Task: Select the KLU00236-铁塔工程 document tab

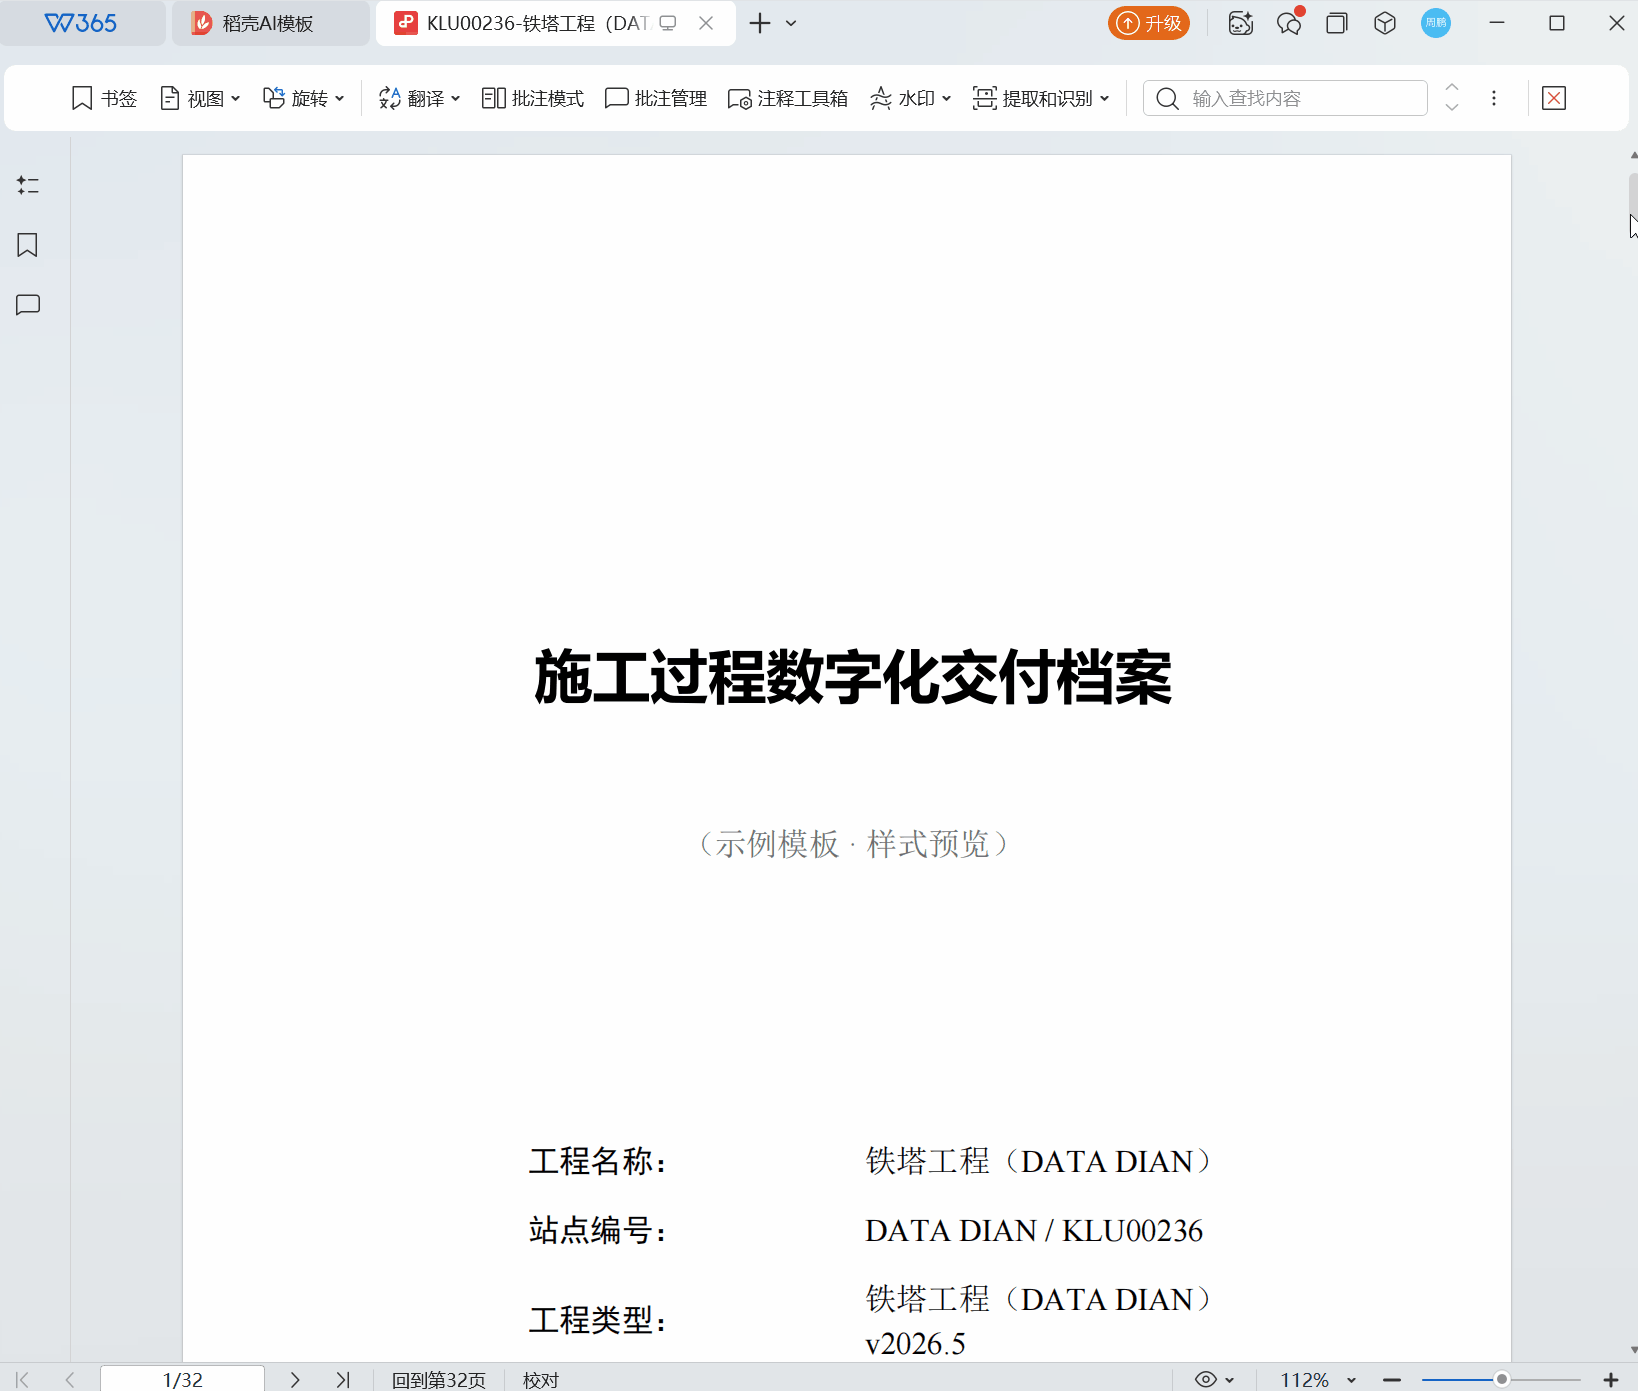Action: (x=537, y=23)
